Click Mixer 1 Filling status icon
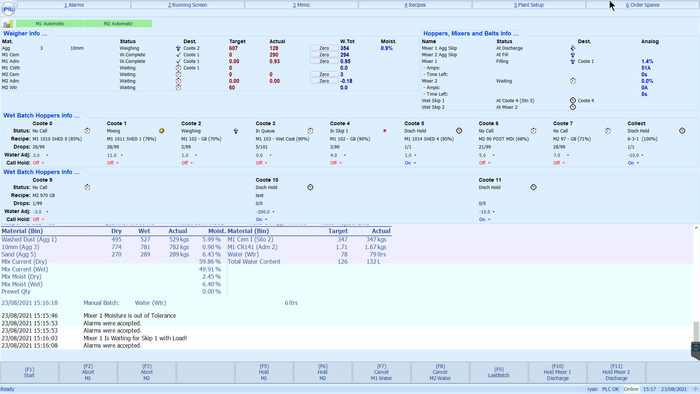The width and height of the screenshot is (700, 394). (x=573, y=61)
